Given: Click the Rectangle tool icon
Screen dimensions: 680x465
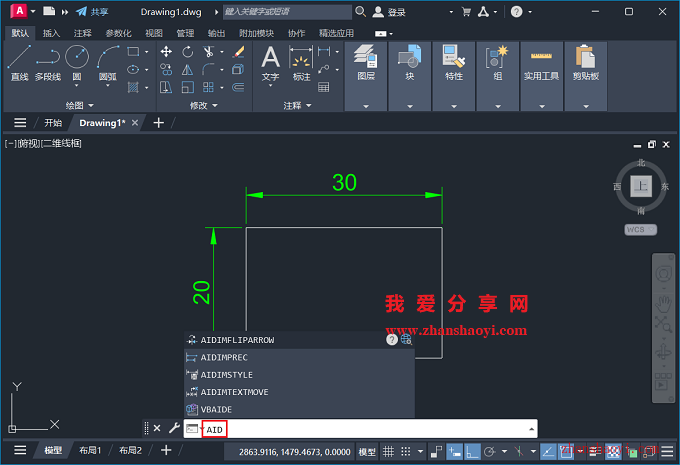Looking at the screenshot, I should pos(133,52).
